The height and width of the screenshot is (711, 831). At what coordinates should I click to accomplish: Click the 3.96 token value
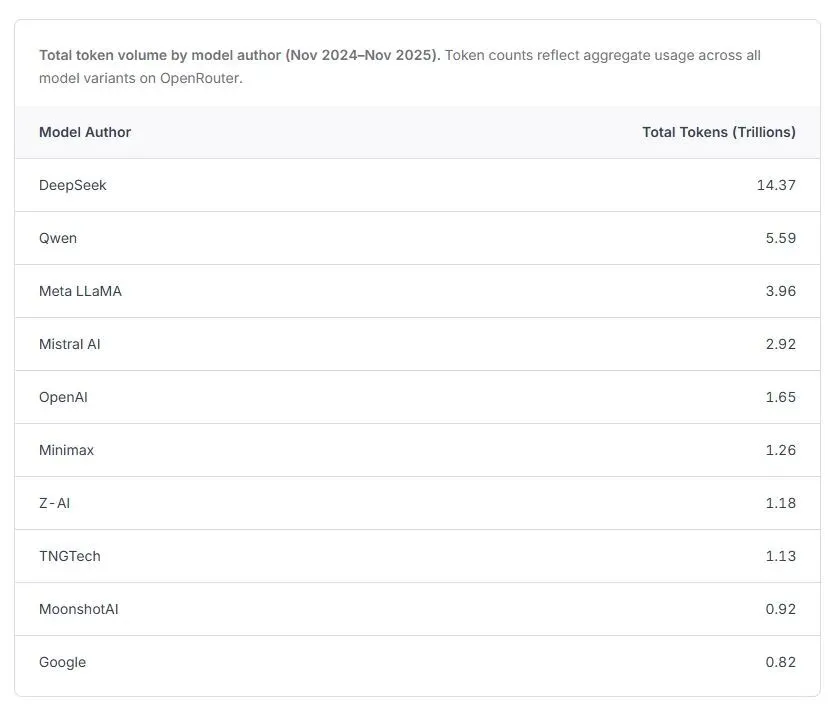pos(779,291)
